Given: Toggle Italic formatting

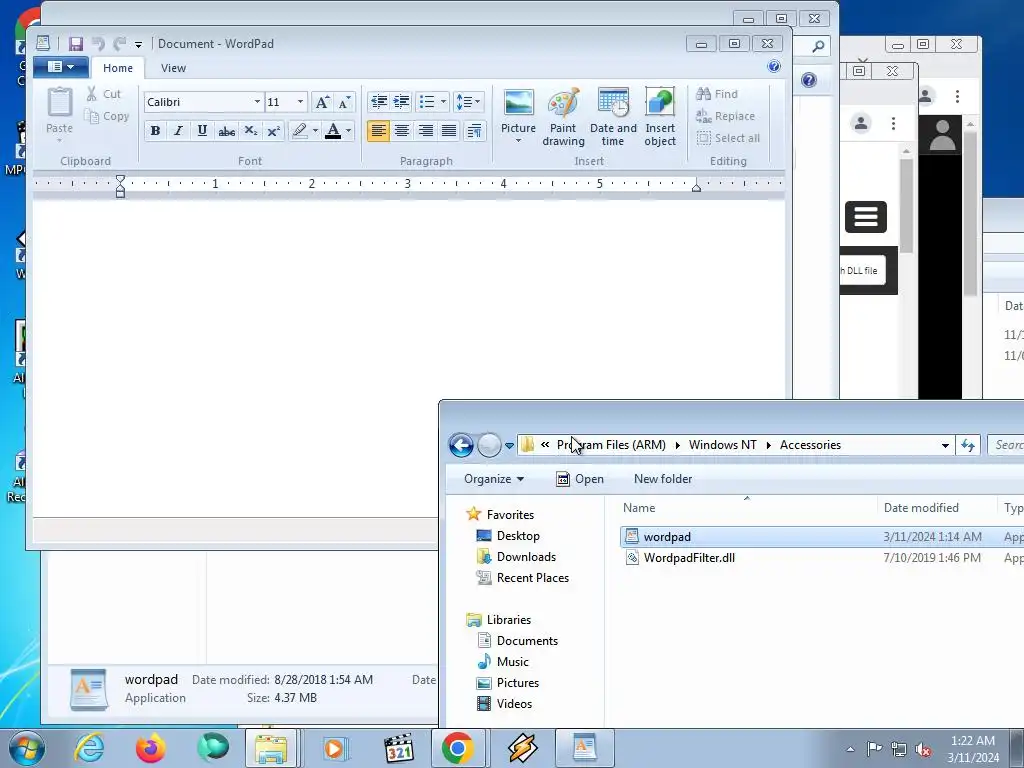Looking at the screenshot, I should pos(178,131).
